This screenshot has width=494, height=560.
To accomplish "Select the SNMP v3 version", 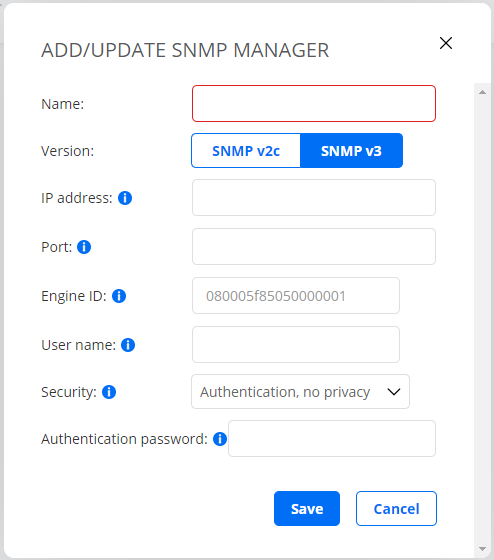I will click(351, 151).
